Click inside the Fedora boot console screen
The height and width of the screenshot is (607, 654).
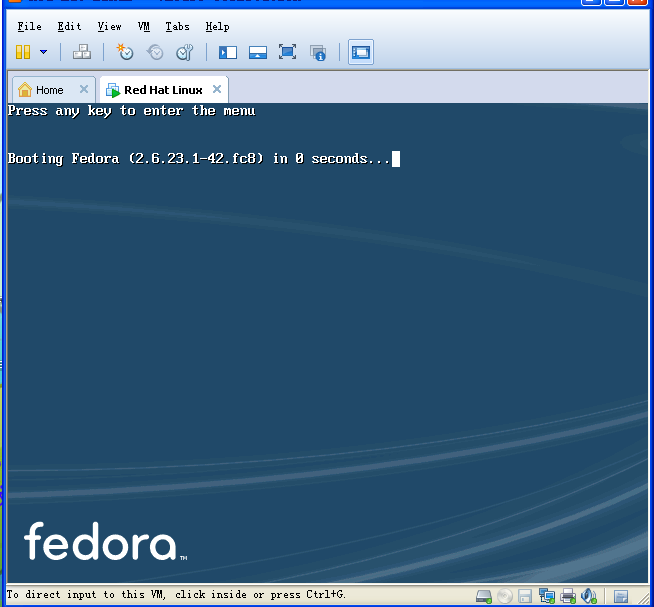[327, 342]
